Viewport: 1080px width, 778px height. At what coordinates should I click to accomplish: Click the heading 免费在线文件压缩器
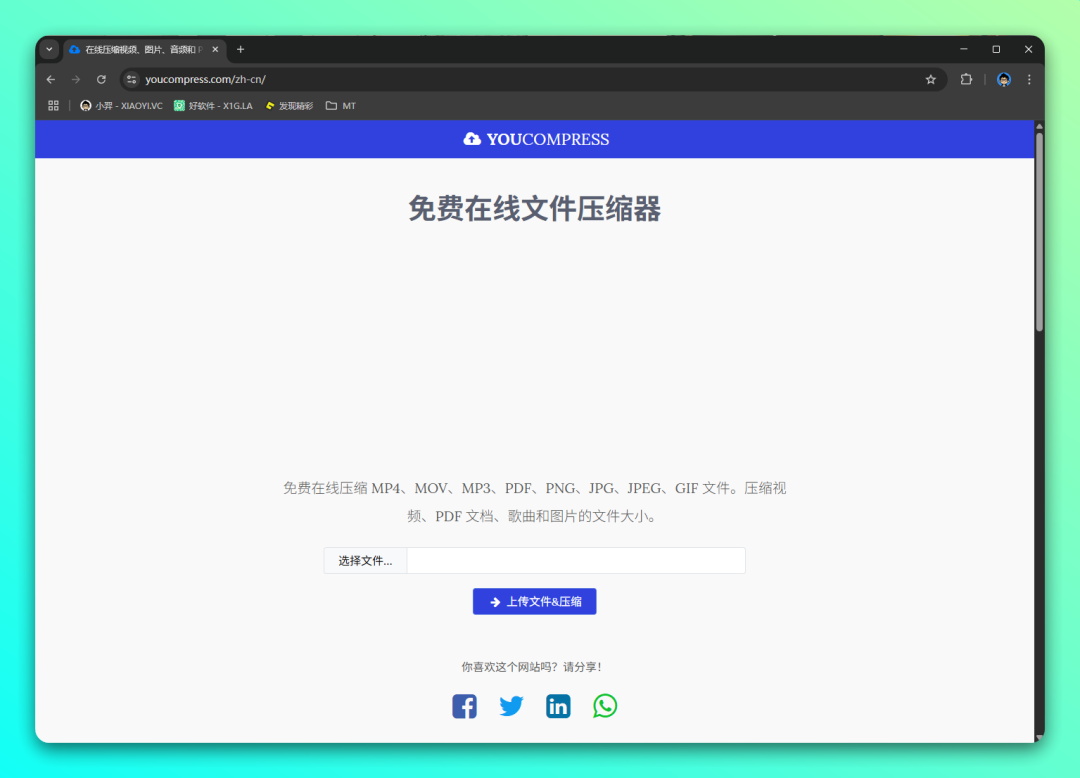(534, 209)
